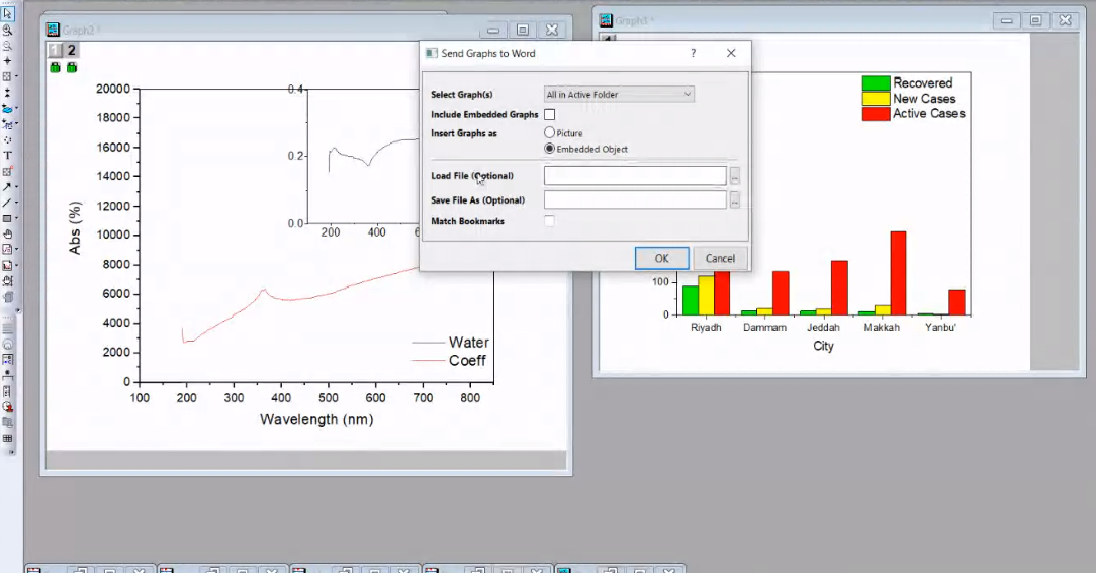Image resolution: width=1096 pixels, height=573 pixels.
Task: Select the Mask Points tool
Action: pos(7,124)
